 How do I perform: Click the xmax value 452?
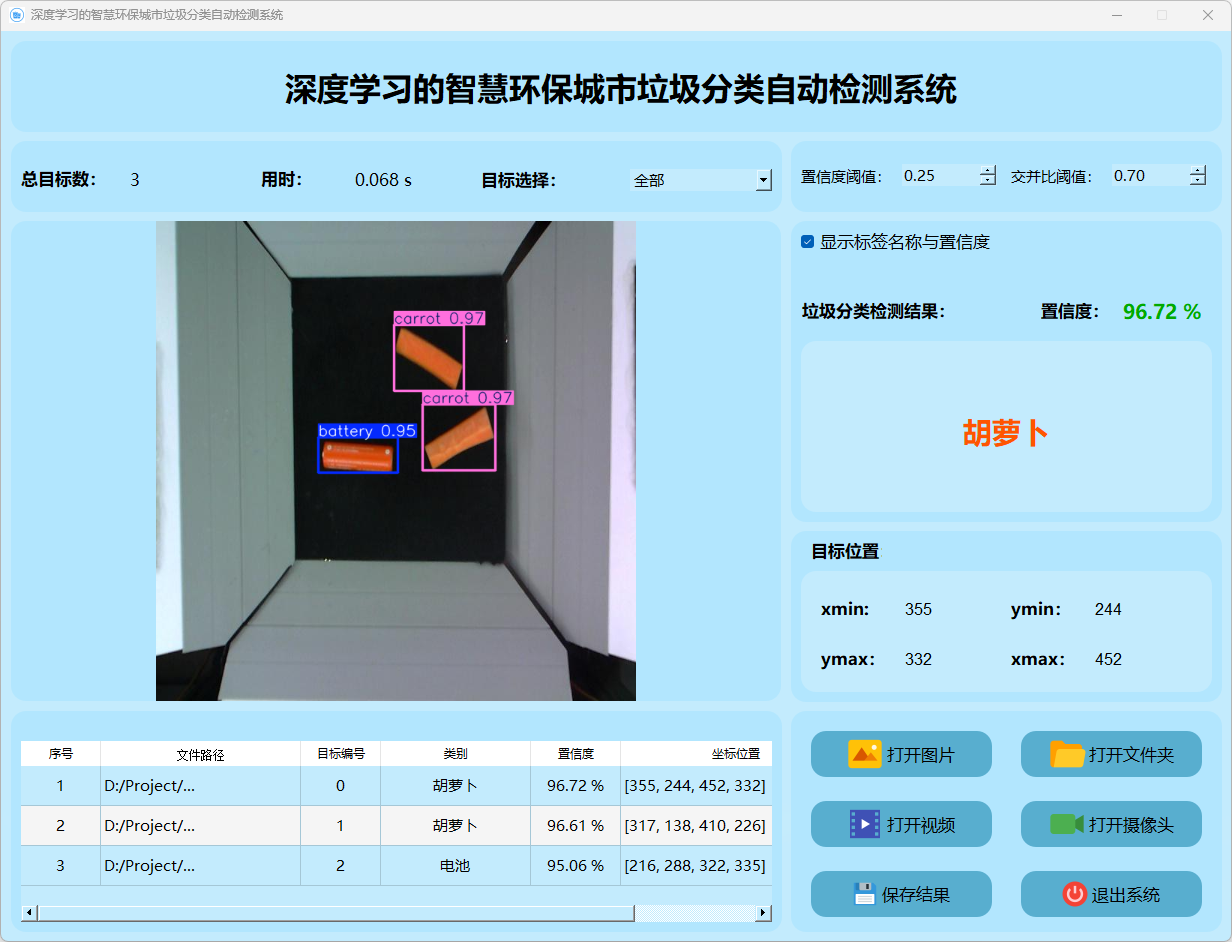tap(1108, 659)
